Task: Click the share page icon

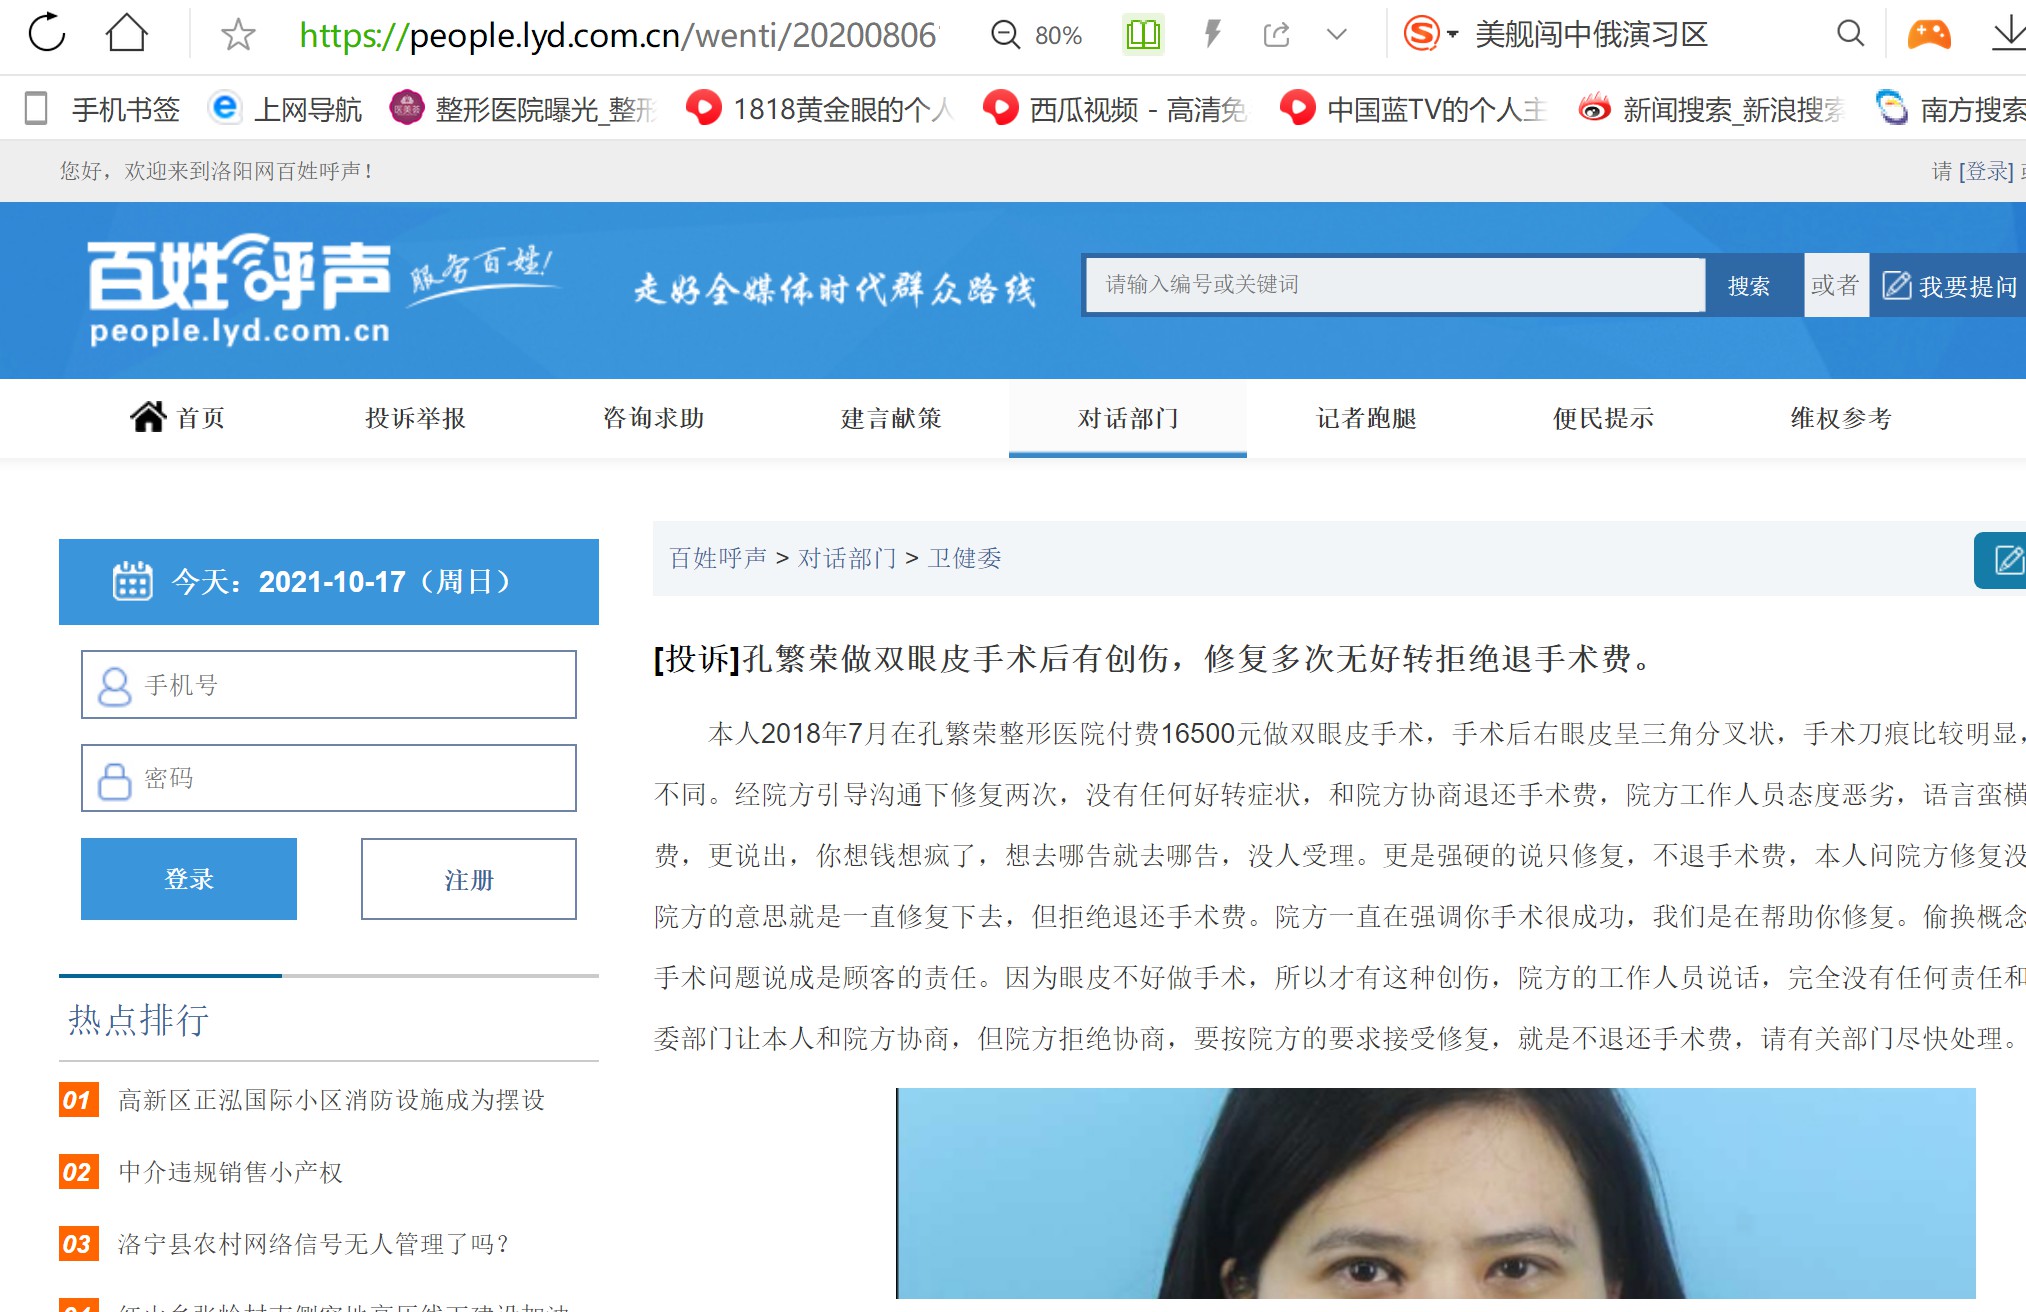Action: point(1276,35)
